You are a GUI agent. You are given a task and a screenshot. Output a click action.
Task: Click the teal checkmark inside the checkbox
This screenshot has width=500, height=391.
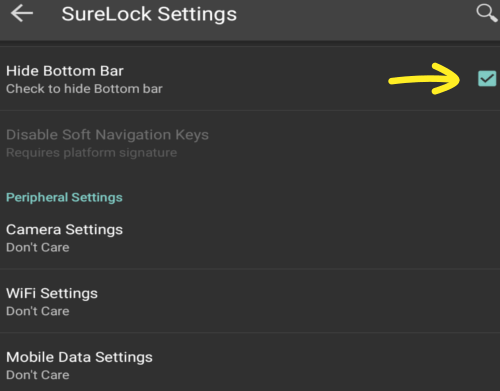tap(487, 79)
